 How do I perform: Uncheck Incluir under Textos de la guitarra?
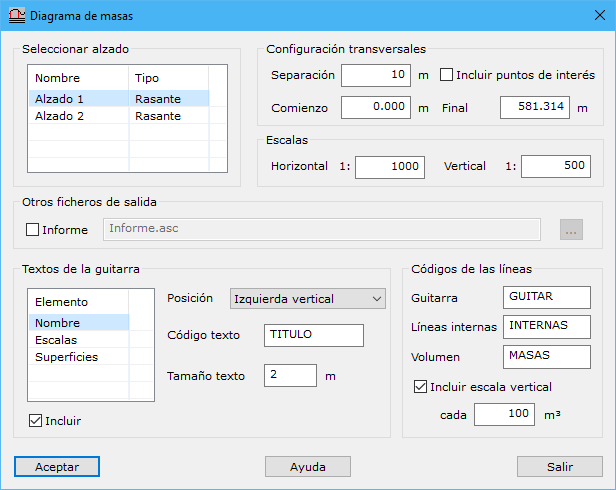click(35, 420)
